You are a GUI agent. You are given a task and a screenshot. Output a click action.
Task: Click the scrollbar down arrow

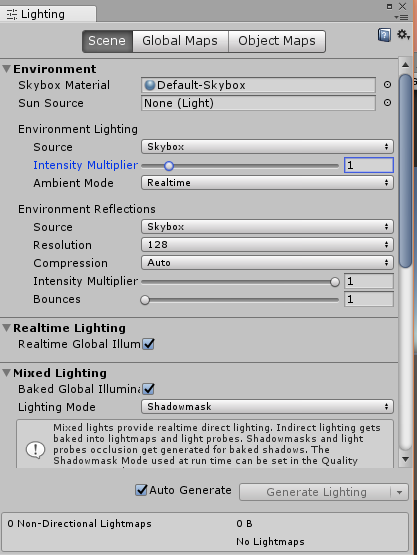(x=406, y=459)
